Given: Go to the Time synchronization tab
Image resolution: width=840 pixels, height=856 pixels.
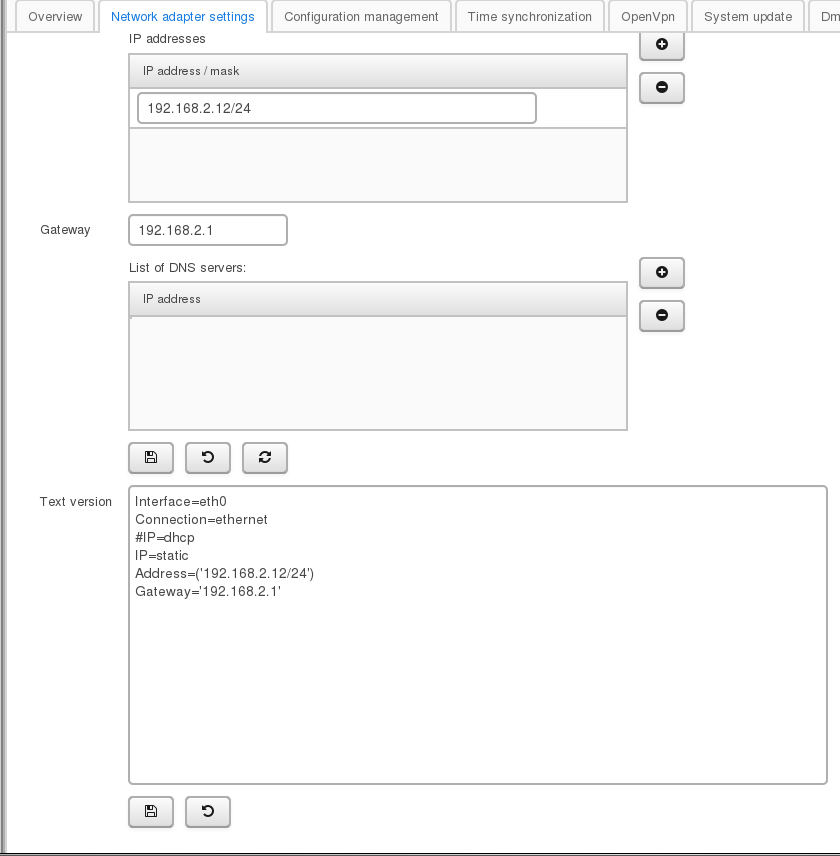Looking at the screenshot, I should pyautogui.click(x=529, y=17).
